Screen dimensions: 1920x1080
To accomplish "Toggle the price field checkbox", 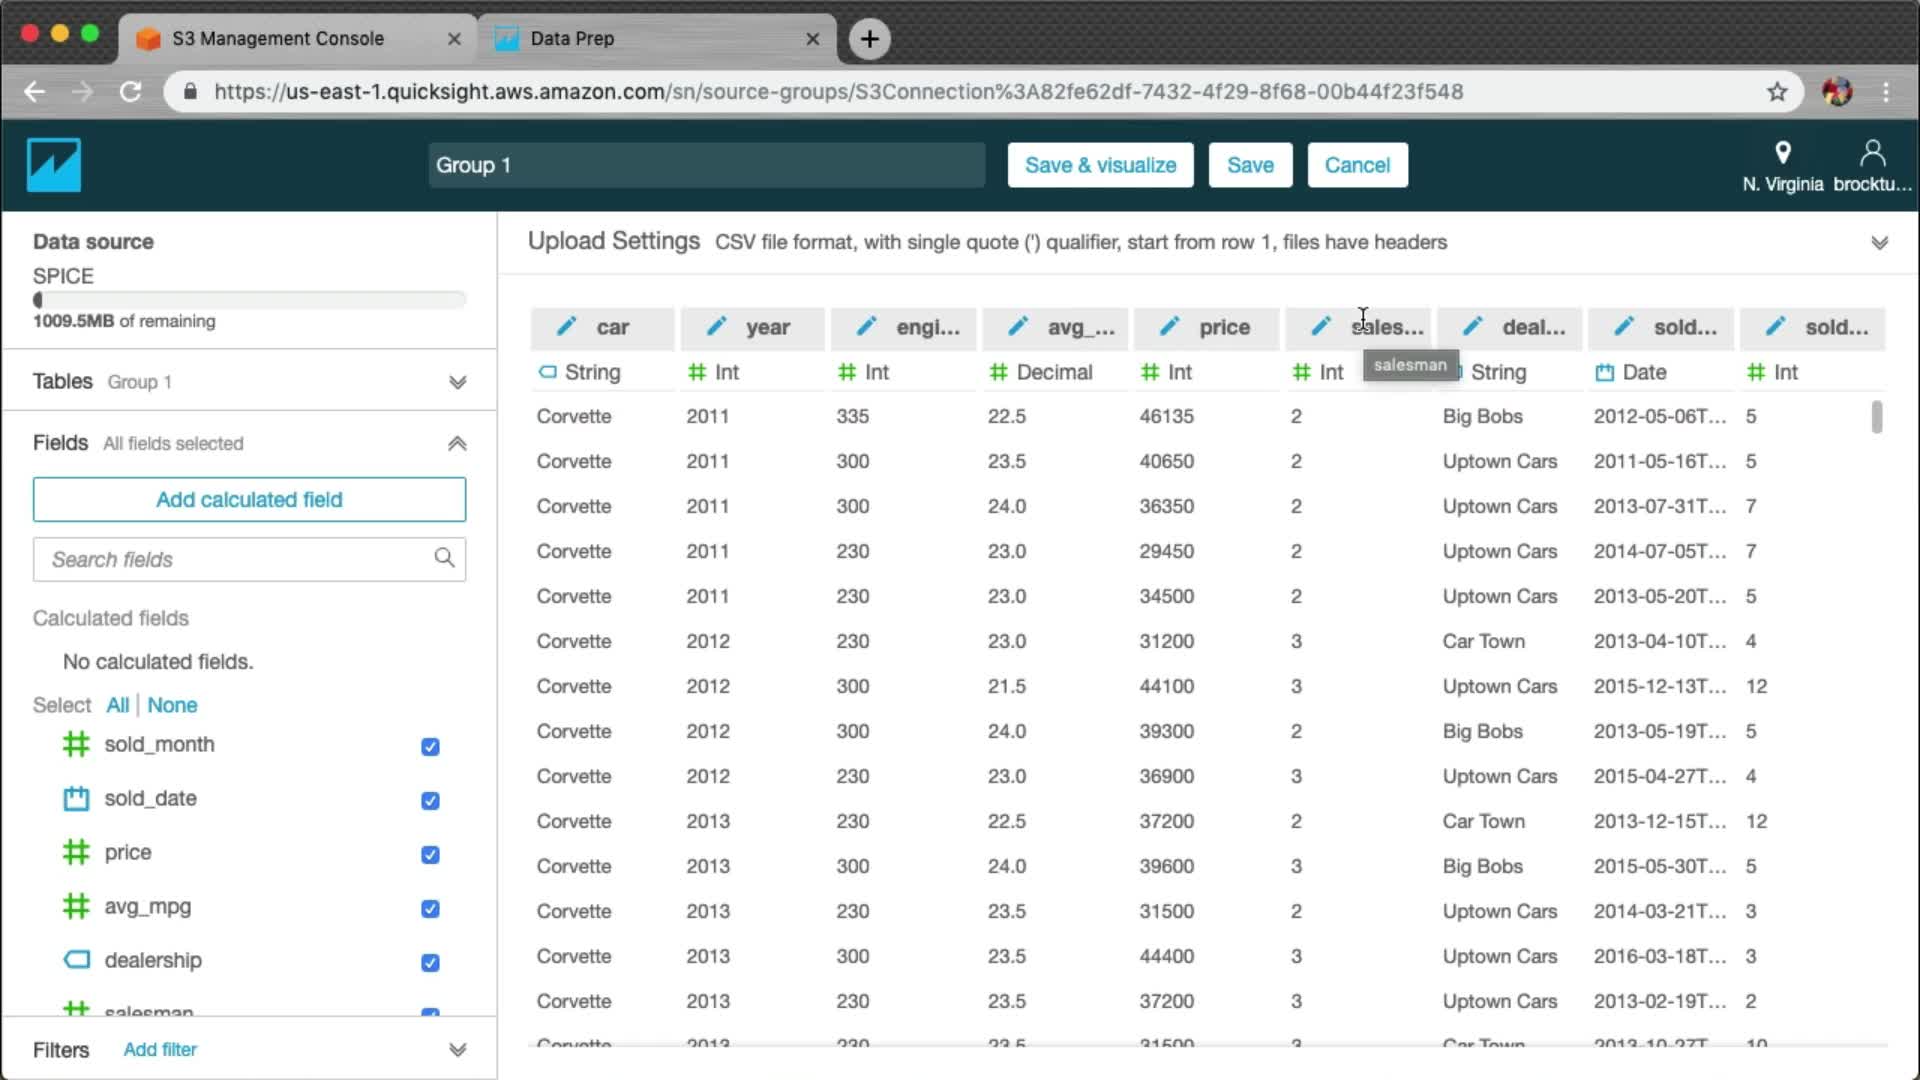I will (430, 855).
